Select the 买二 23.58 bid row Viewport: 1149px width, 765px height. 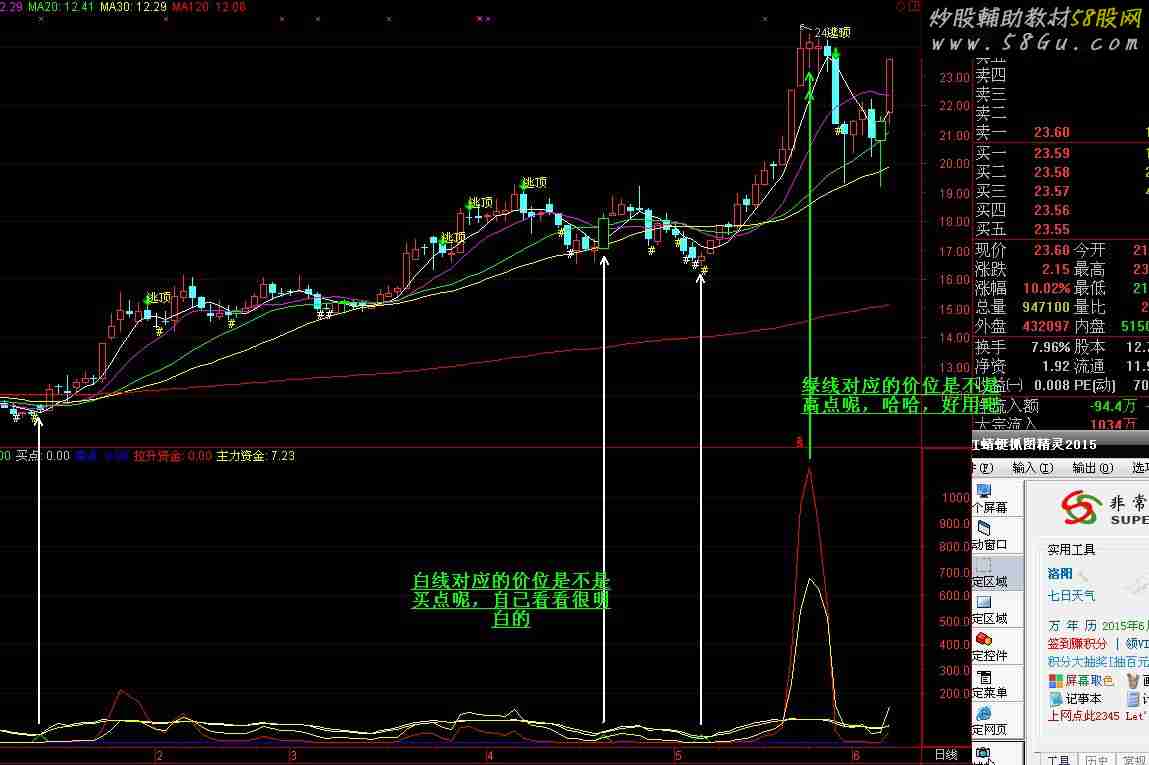point(1061,172)
